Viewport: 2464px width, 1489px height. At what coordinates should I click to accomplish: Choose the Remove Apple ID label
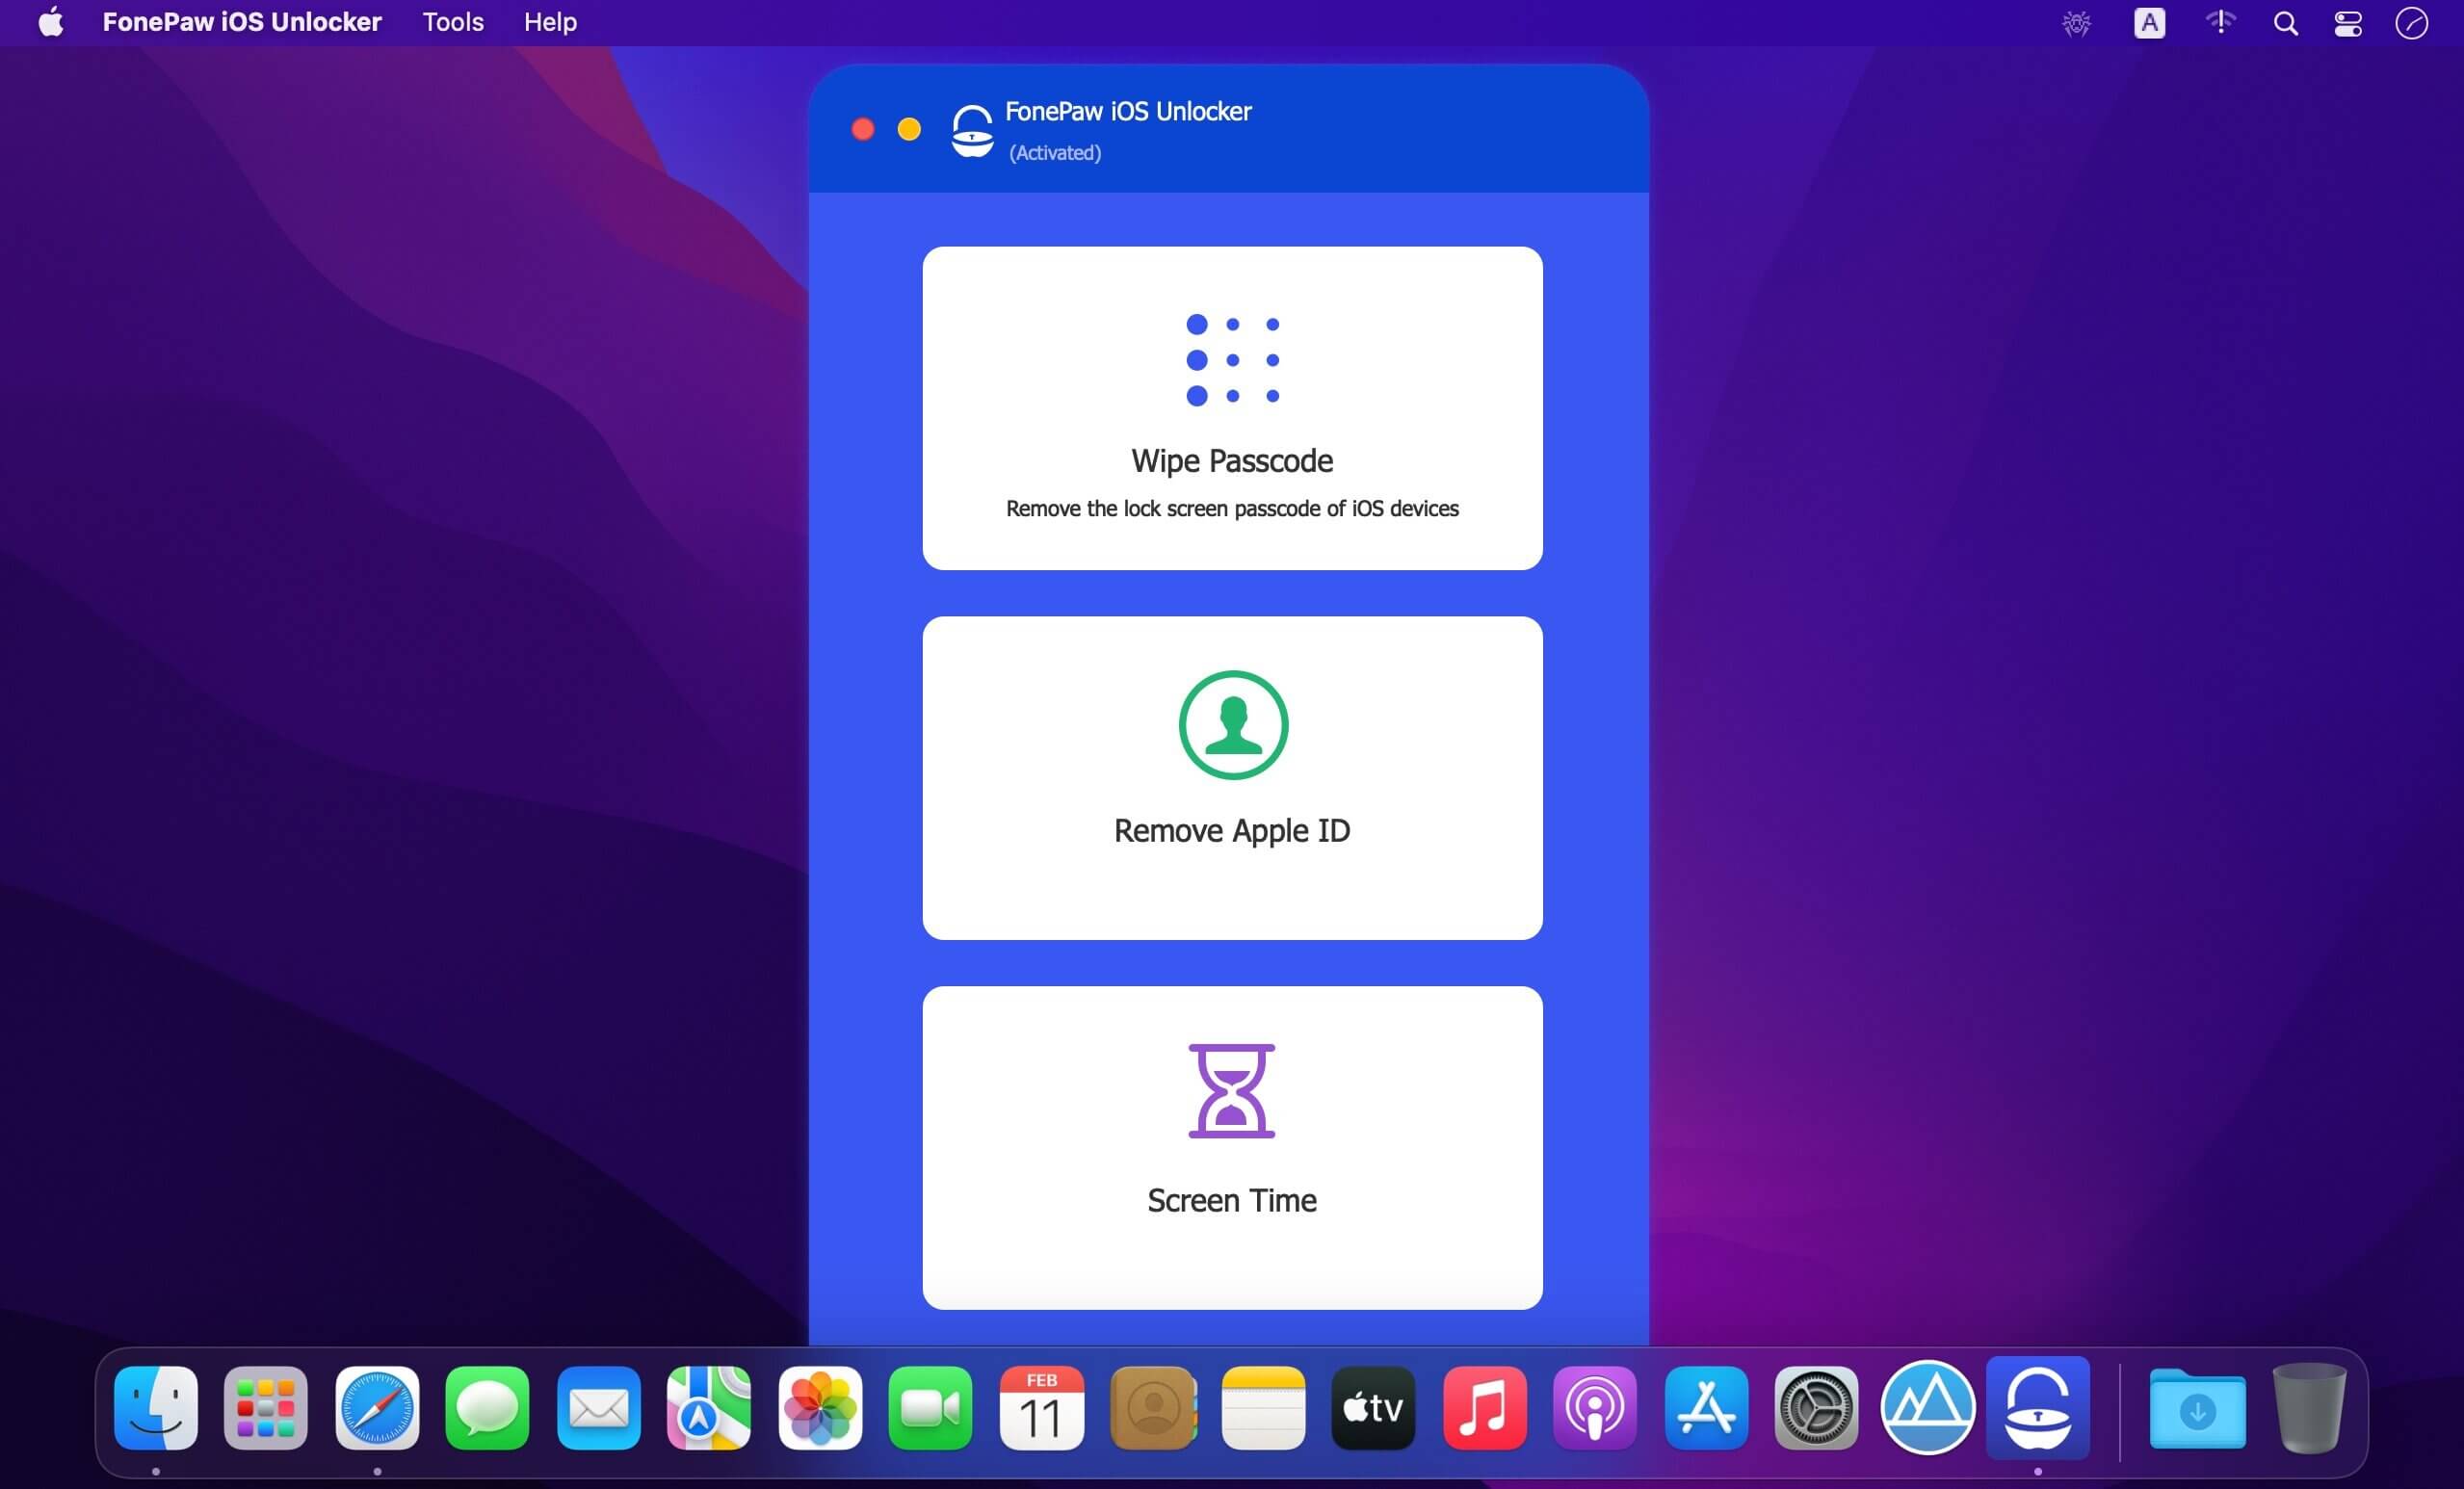(1232, 831)
